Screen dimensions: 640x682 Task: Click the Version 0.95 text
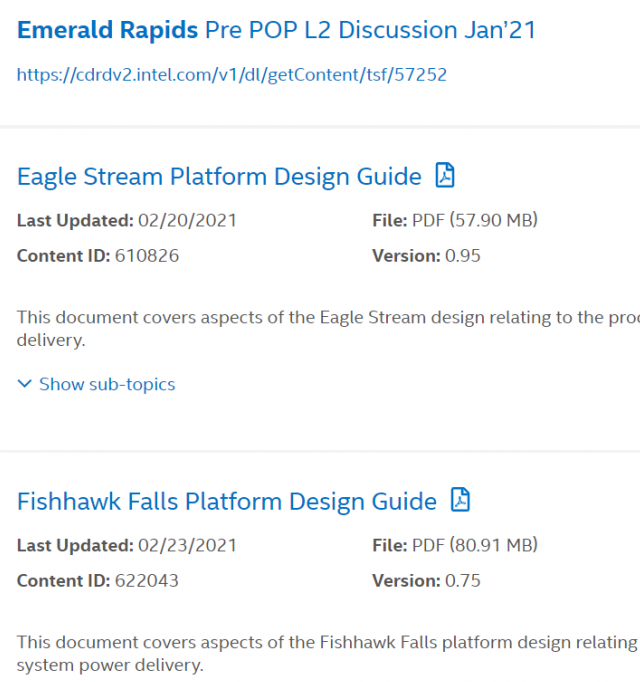point(463,256)
